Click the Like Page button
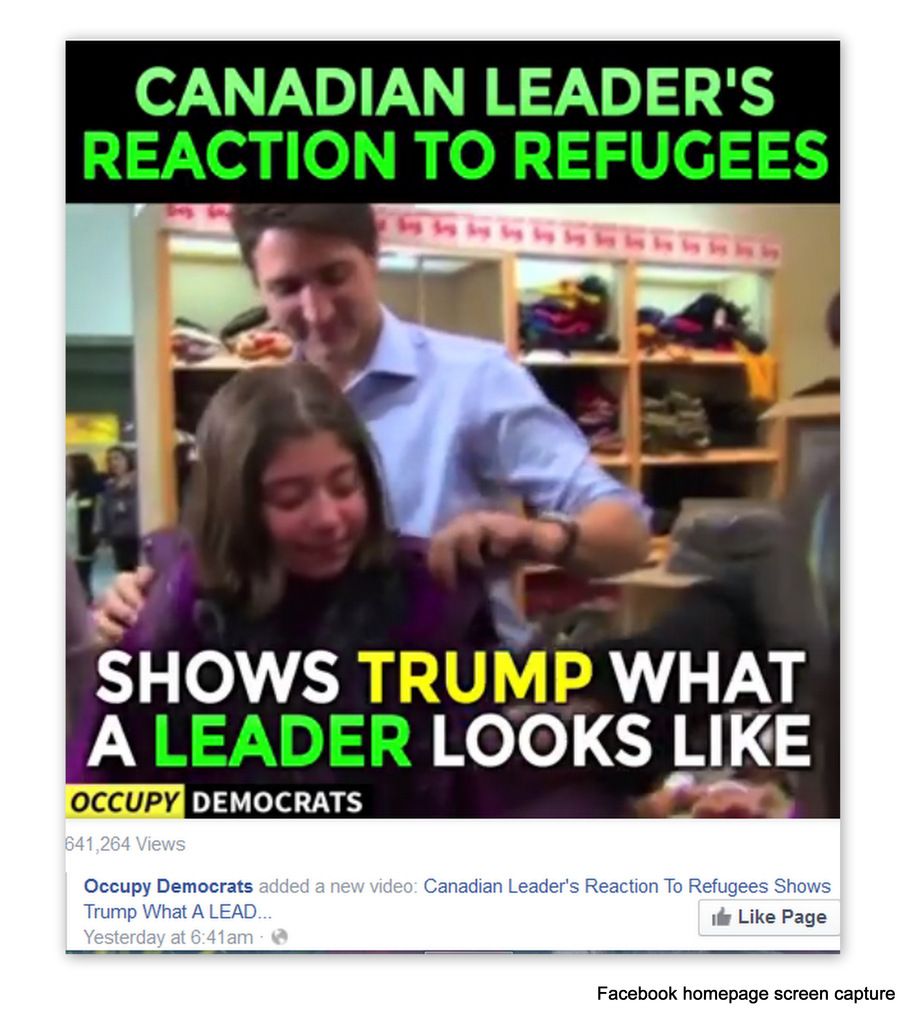Screen dimensions: 917x1024 click(x=769, y=917)
